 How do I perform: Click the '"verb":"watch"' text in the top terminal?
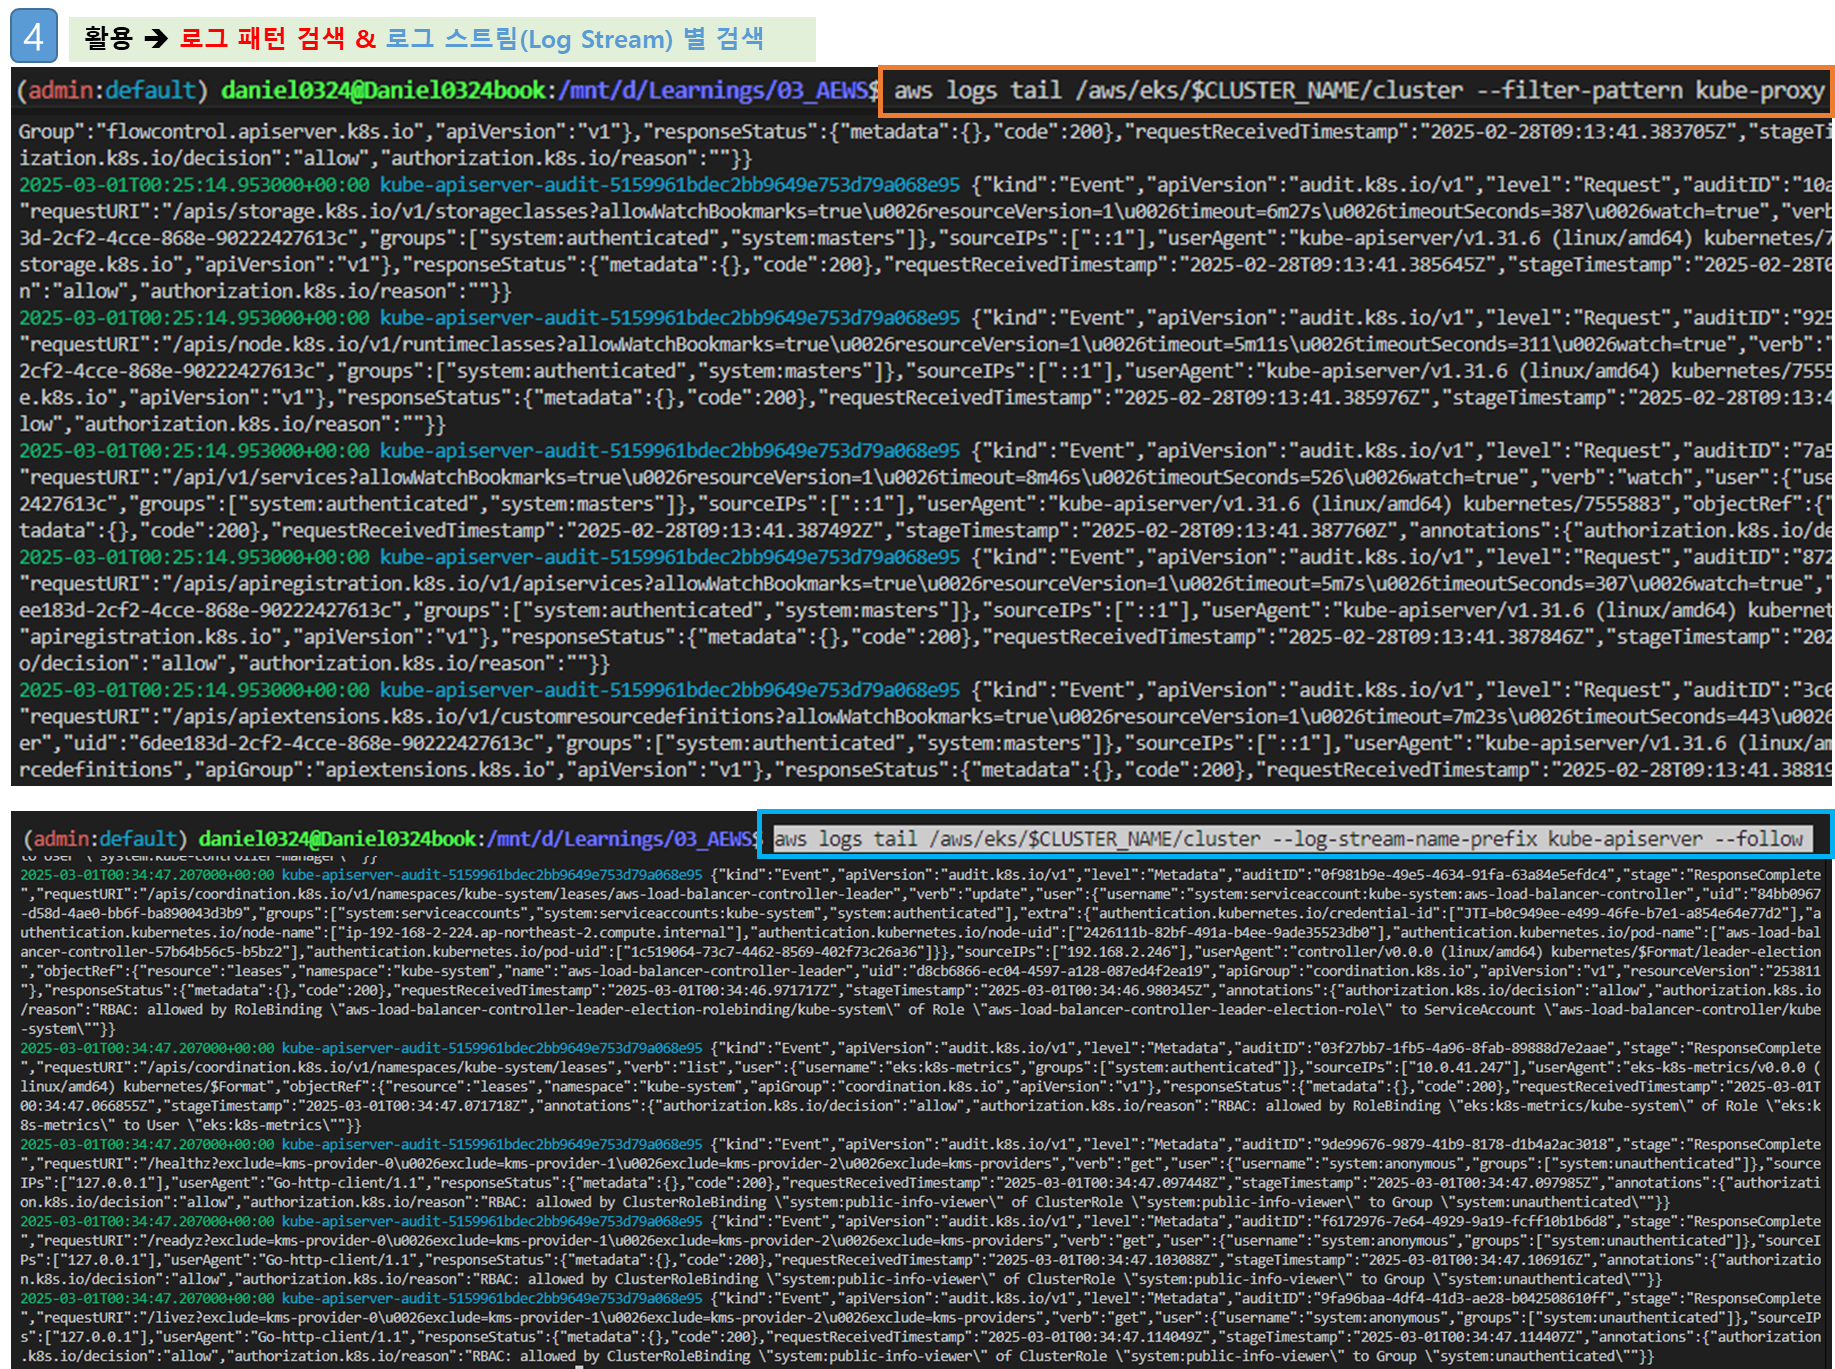(x=1614, y=478)
